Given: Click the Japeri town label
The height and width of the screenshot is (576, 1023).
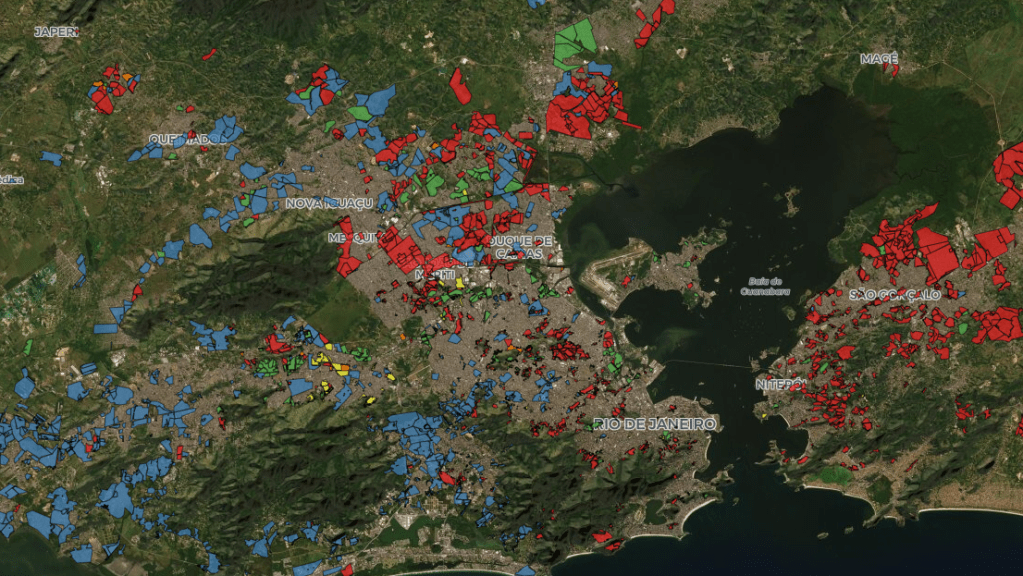Looking at the screenshot, I should [x=56, y=32].
